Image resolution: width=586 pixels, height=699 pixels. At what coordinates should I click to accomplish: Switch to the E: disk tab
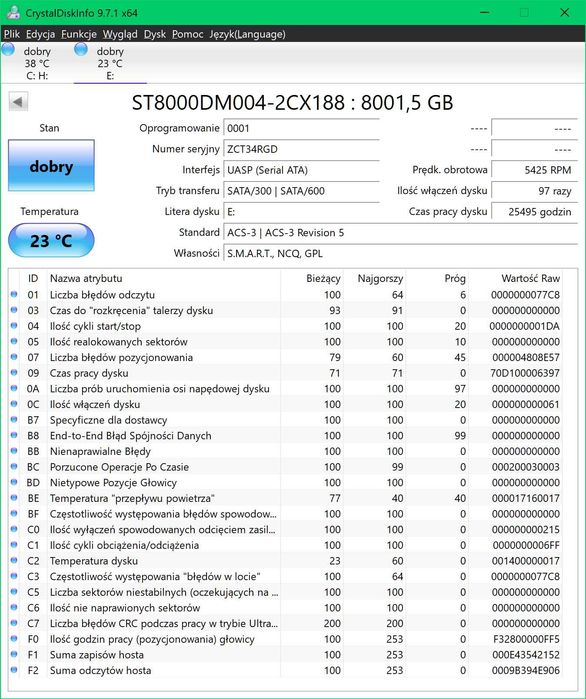[110, 63]
